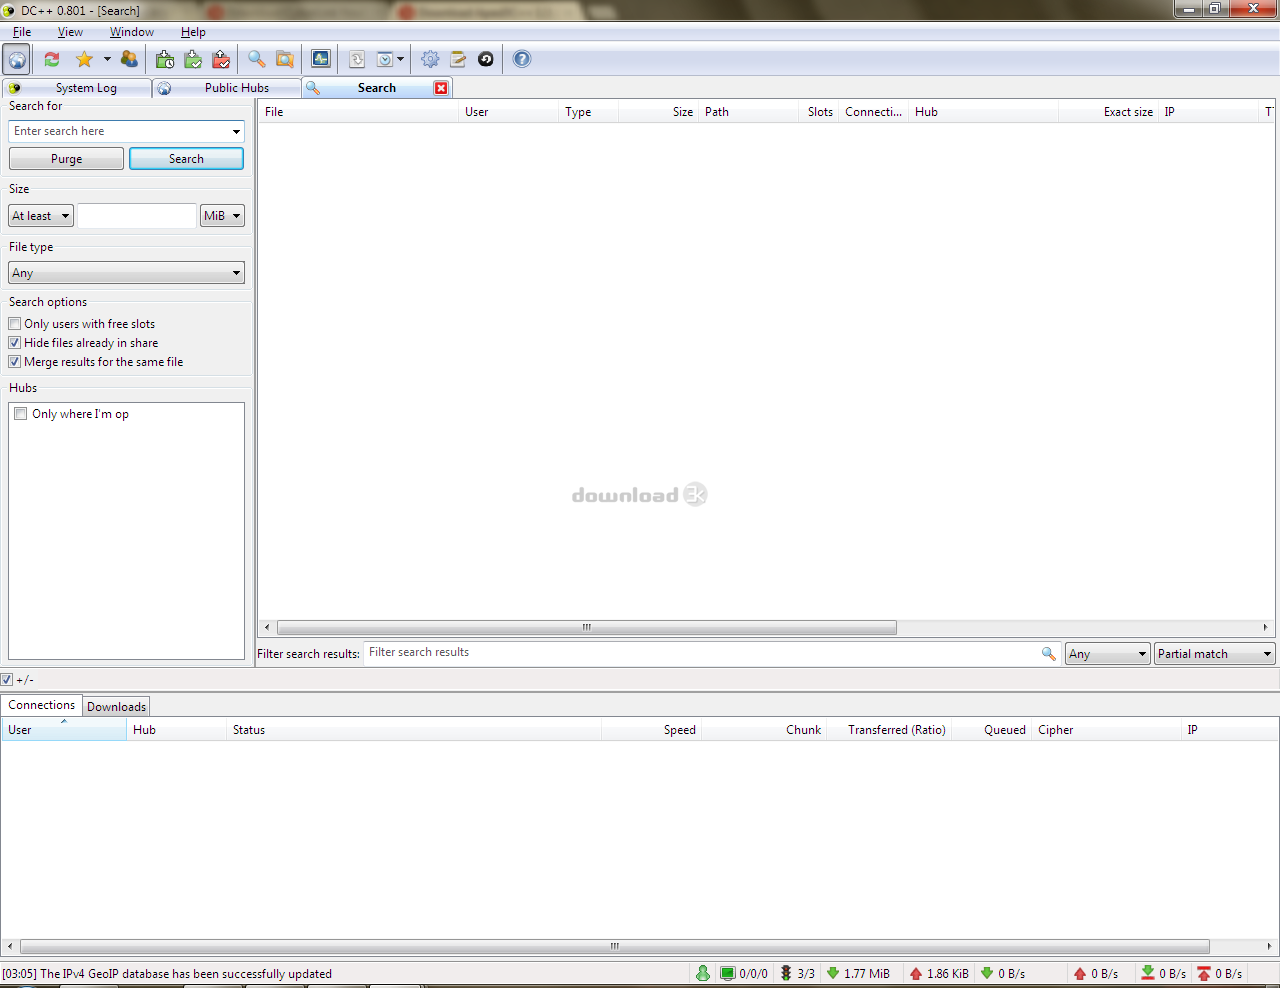This screenshot has height=988, width=1280.
Task: Click the Open file list toolbar icon
Action: [357, 59]
